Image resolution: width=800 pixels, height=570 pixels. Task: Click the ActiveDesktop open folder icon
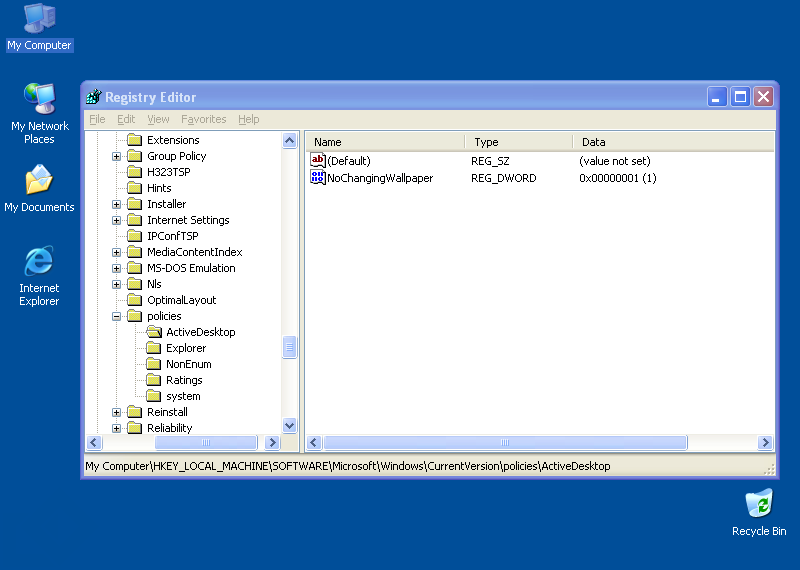tap(154, 332)
